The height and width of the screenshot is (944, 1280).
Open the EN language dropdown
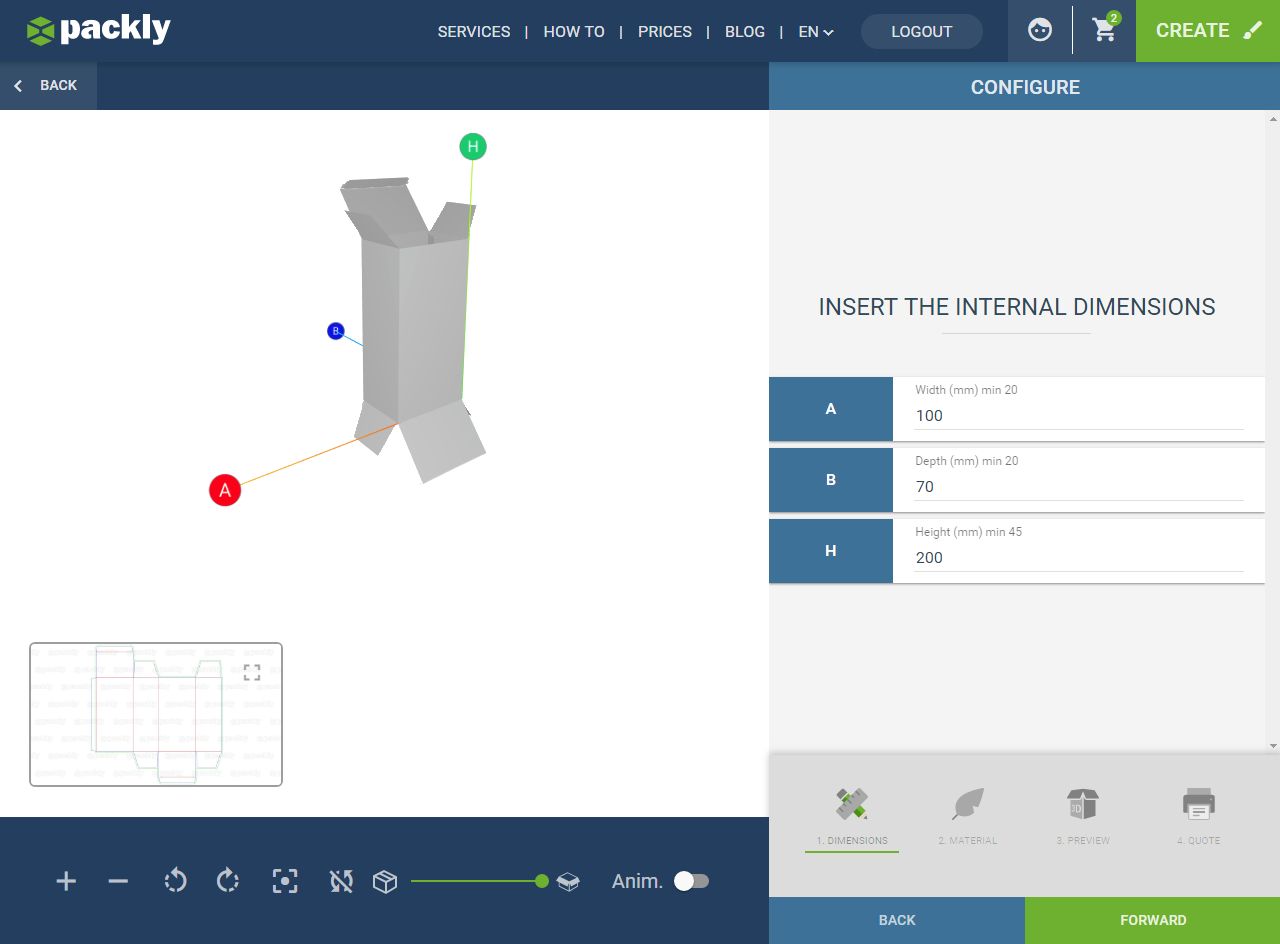point(816,31)
